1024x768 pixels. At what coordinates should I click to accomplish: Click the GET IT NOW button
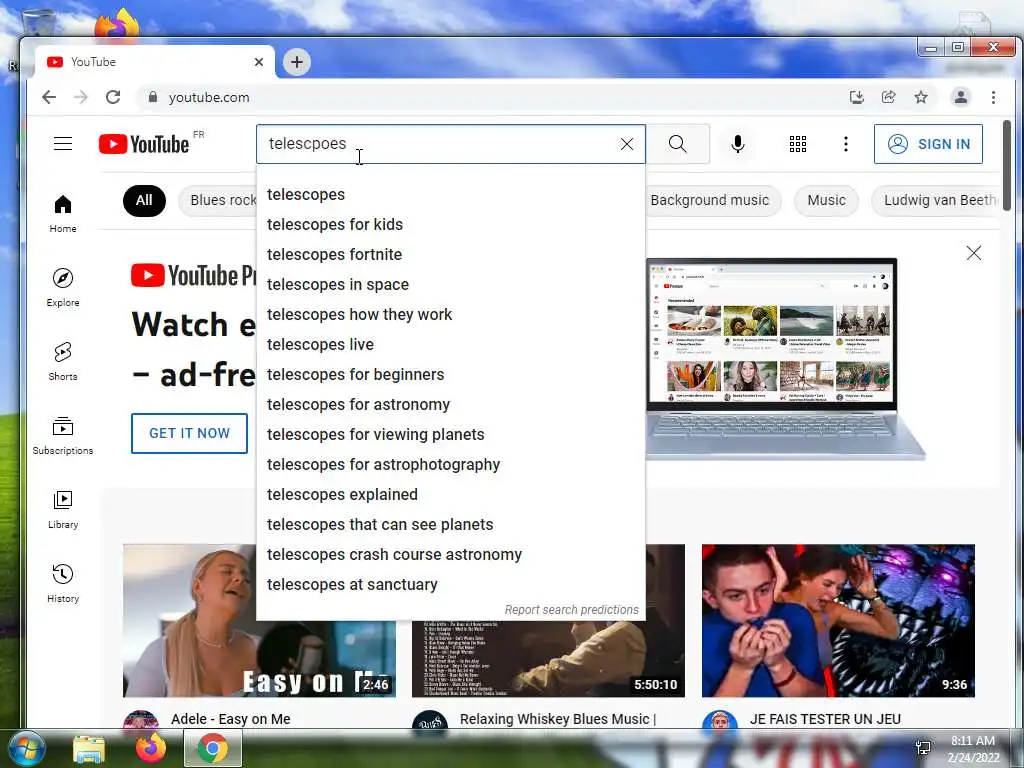click(189, 434)
